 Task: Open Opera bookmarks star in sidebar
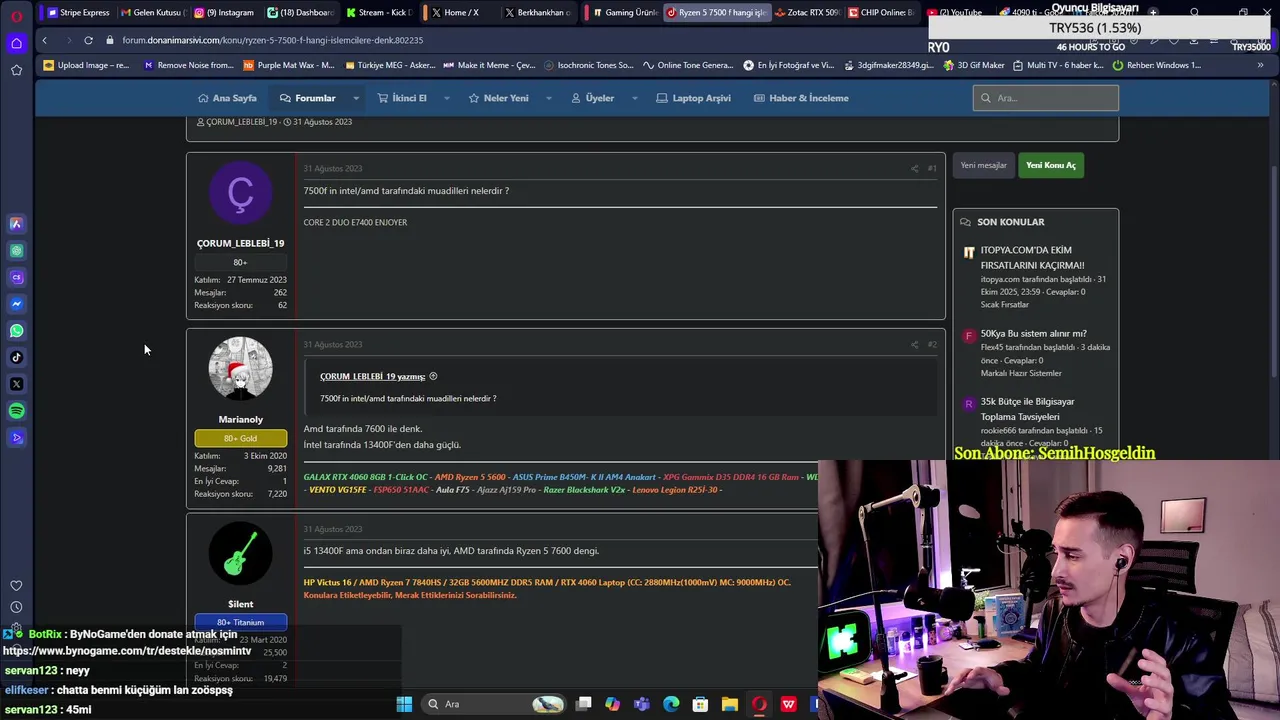point(16,70)
